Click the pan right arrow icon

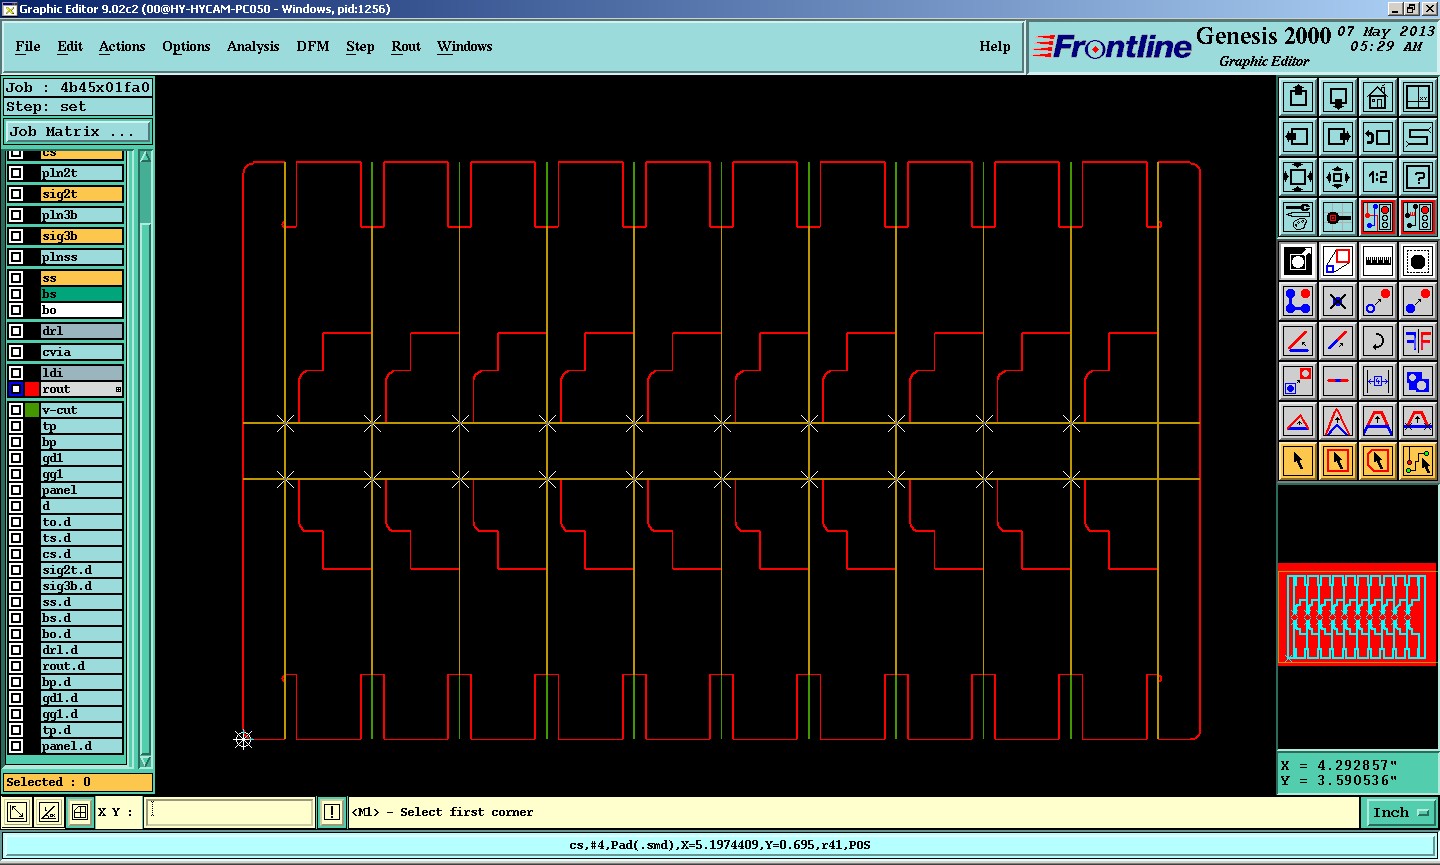1338,137
